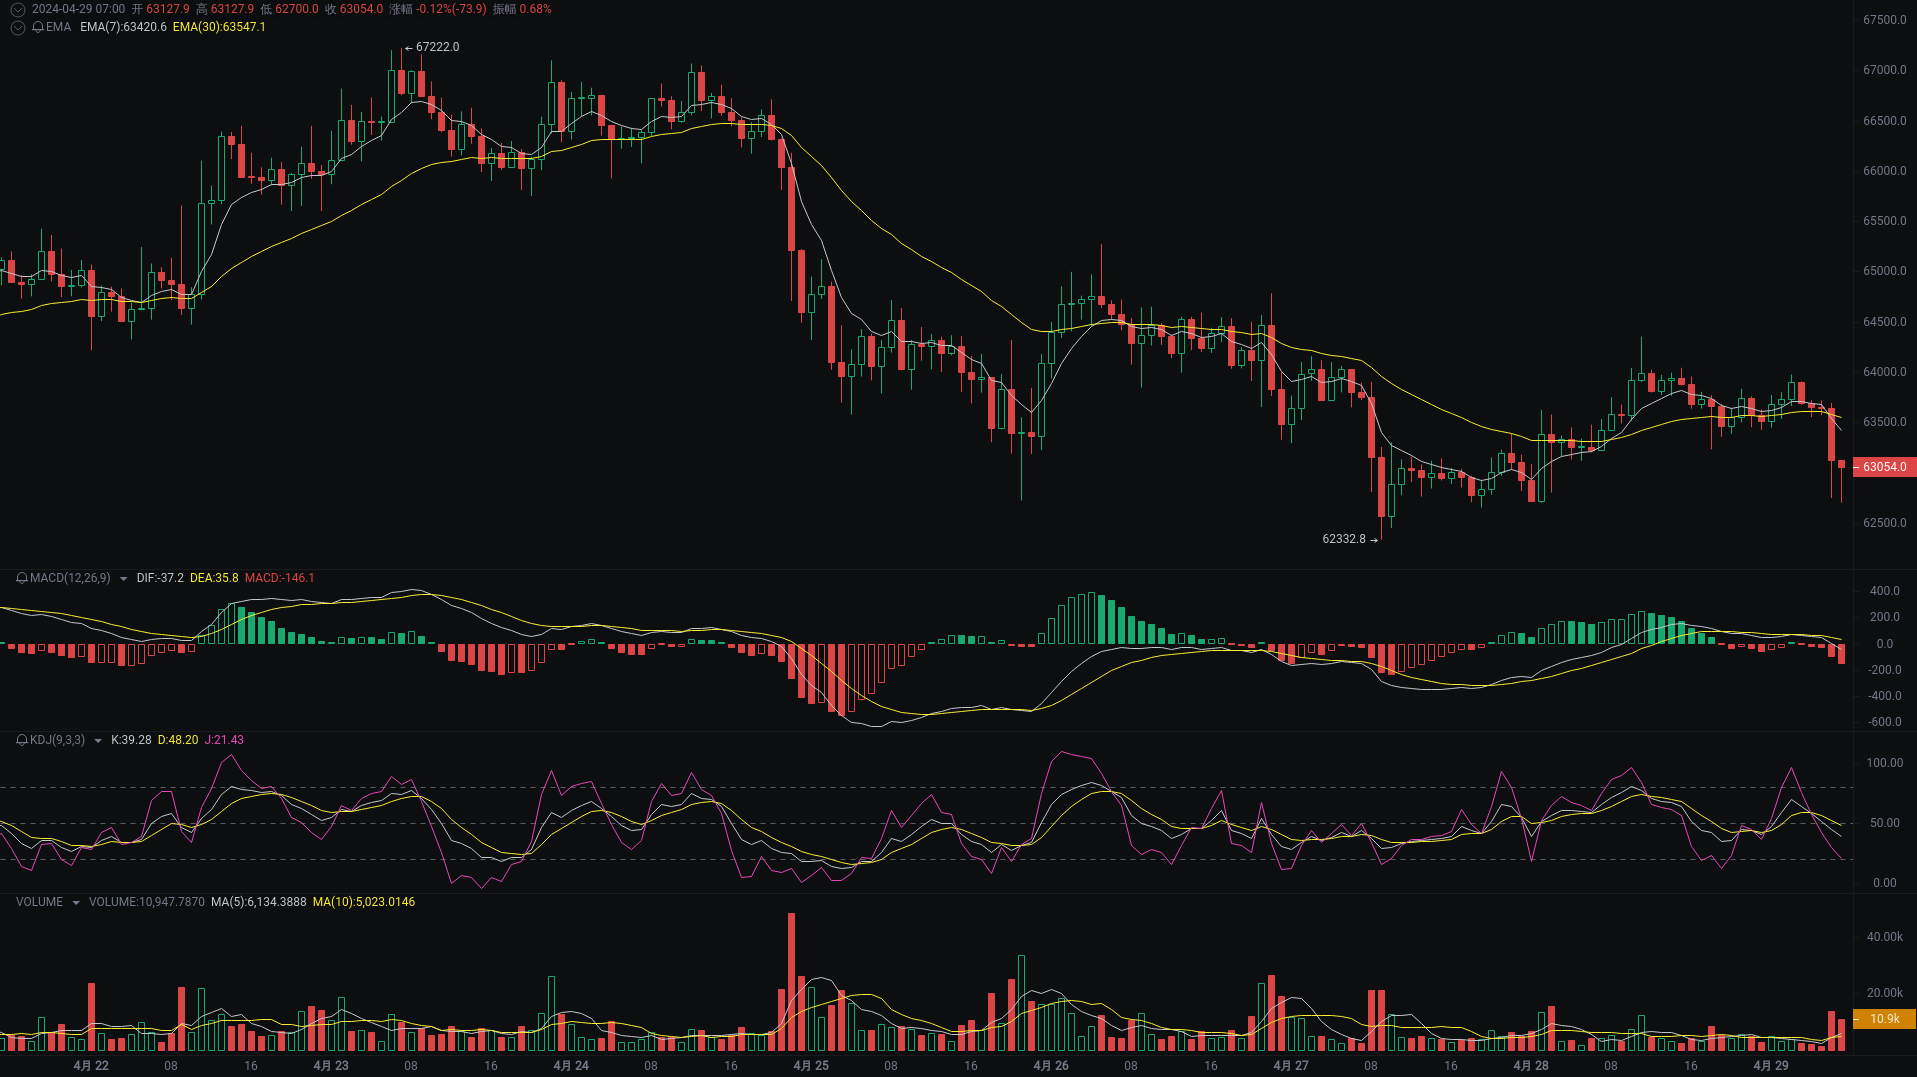
Task: Click the 100.00 KDJ axis label
Action: tap(1884, 763)
